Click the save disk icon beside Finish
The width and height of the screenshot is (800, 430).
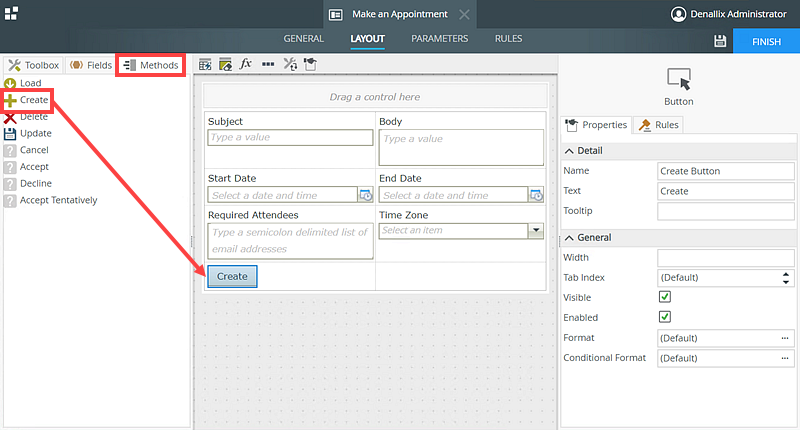720,41
